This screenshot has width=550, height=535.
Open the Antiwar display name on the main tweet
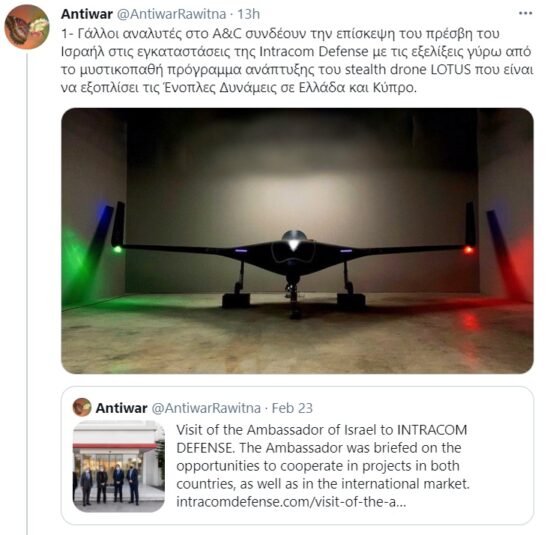pyautogui.click(x=87, y=14)
